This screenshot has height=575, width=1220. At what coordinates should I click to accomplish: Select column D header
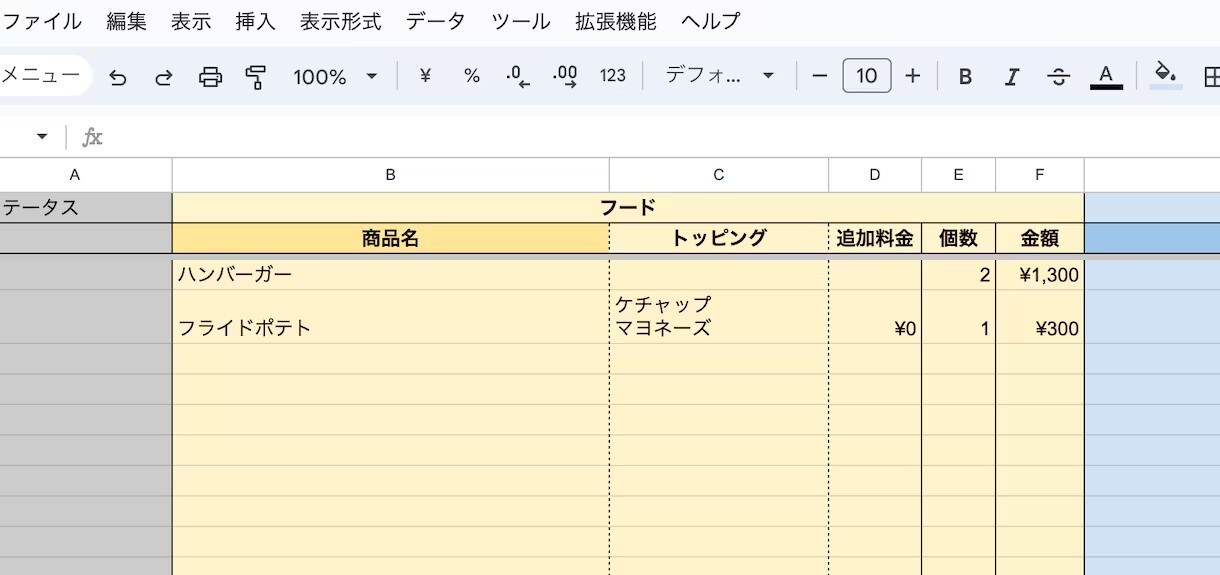pos(875,175)
